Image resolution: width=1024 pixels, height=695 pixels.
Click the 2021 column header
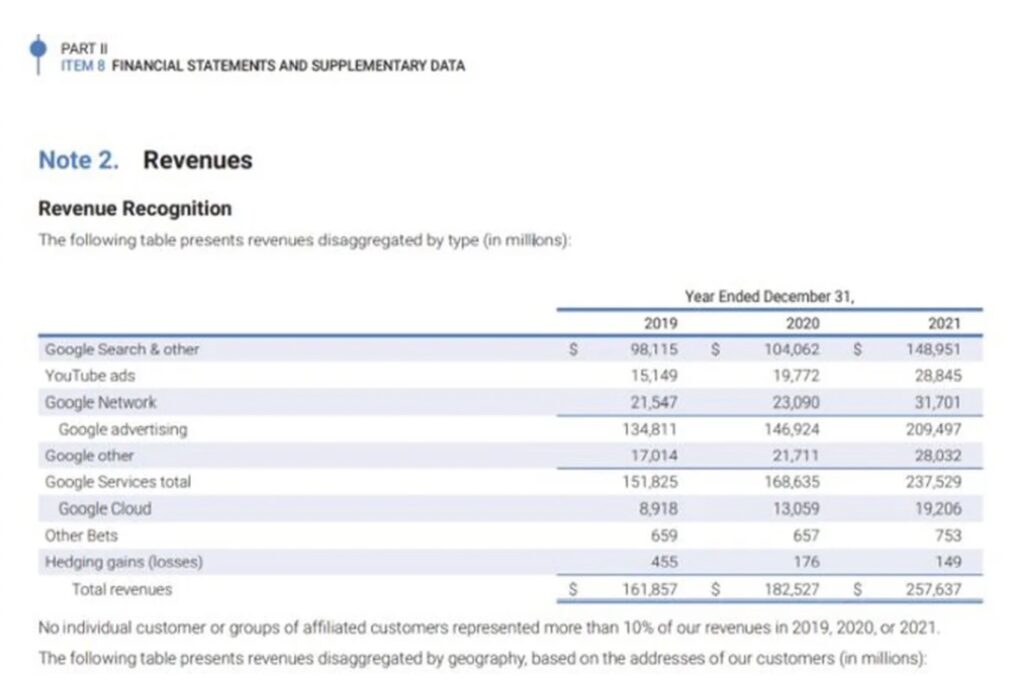(944, 323)
